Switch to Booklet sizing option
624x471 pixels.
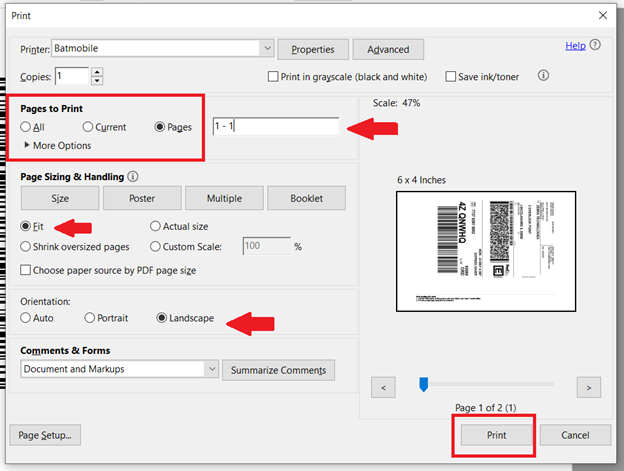(306, 198)
